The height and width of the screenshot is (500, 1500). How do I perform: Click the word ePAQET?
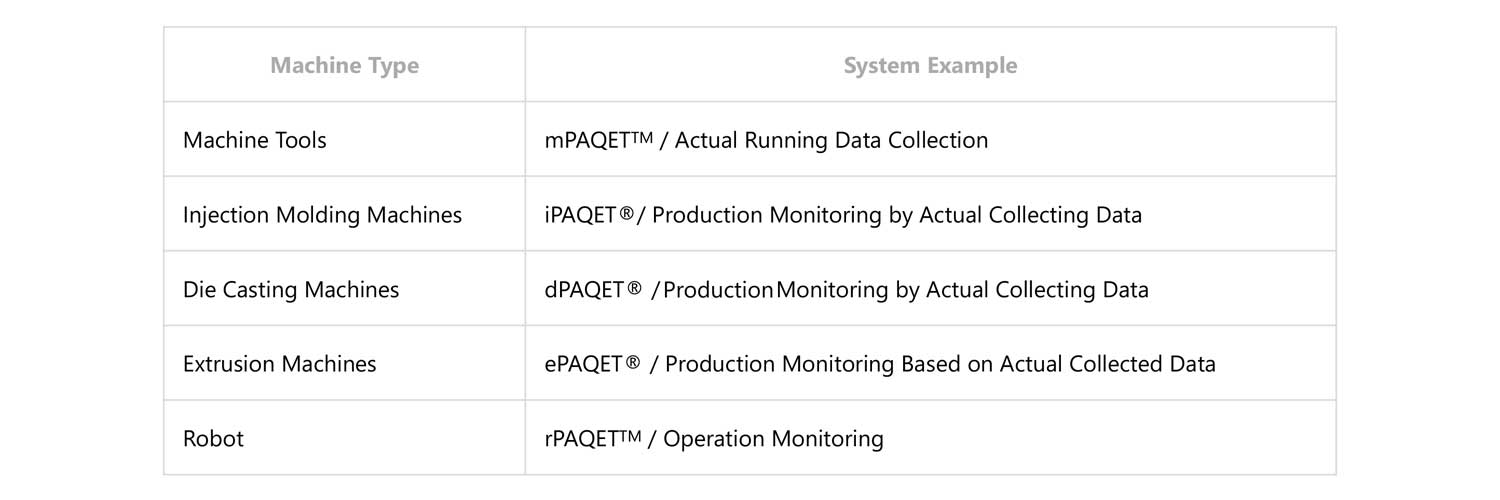point(584,364)
